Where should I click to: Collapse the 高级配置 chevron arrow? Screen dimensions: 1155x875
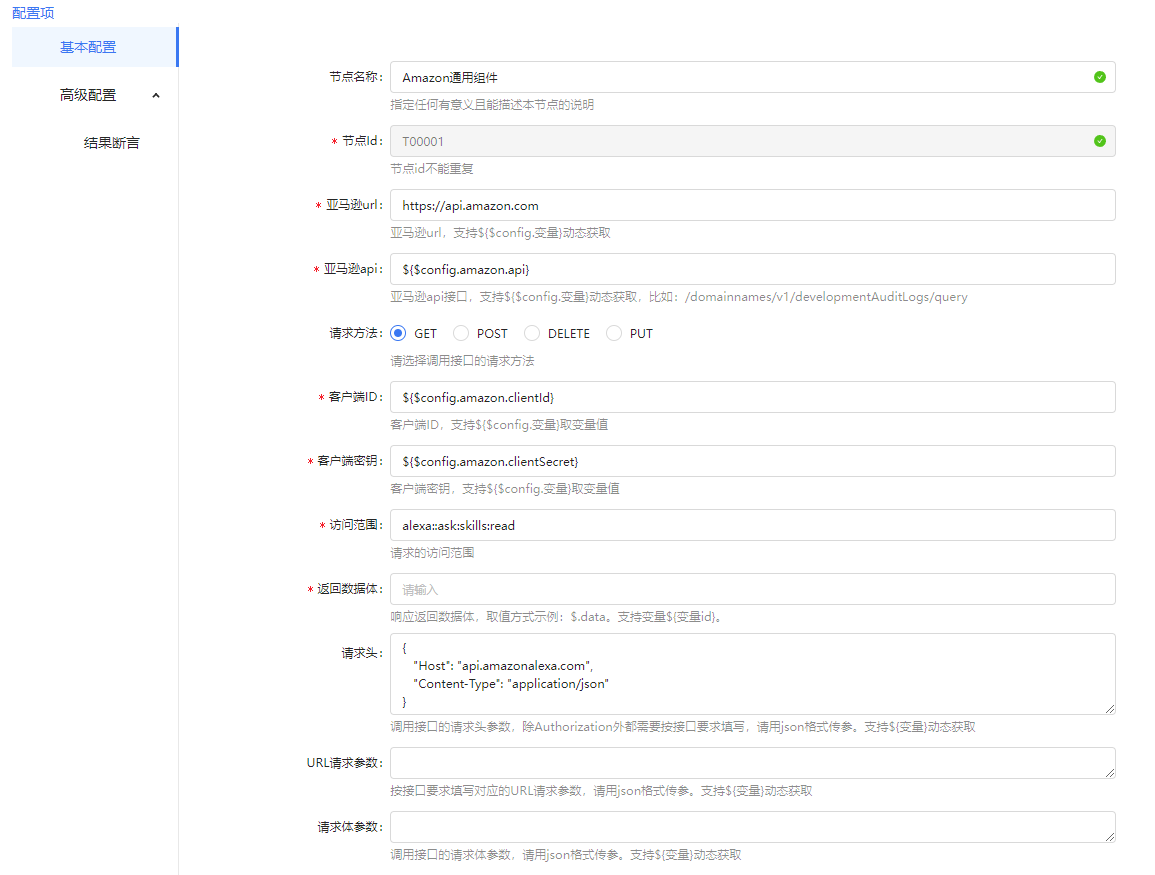pyautogui.click(x=155, y=95)
